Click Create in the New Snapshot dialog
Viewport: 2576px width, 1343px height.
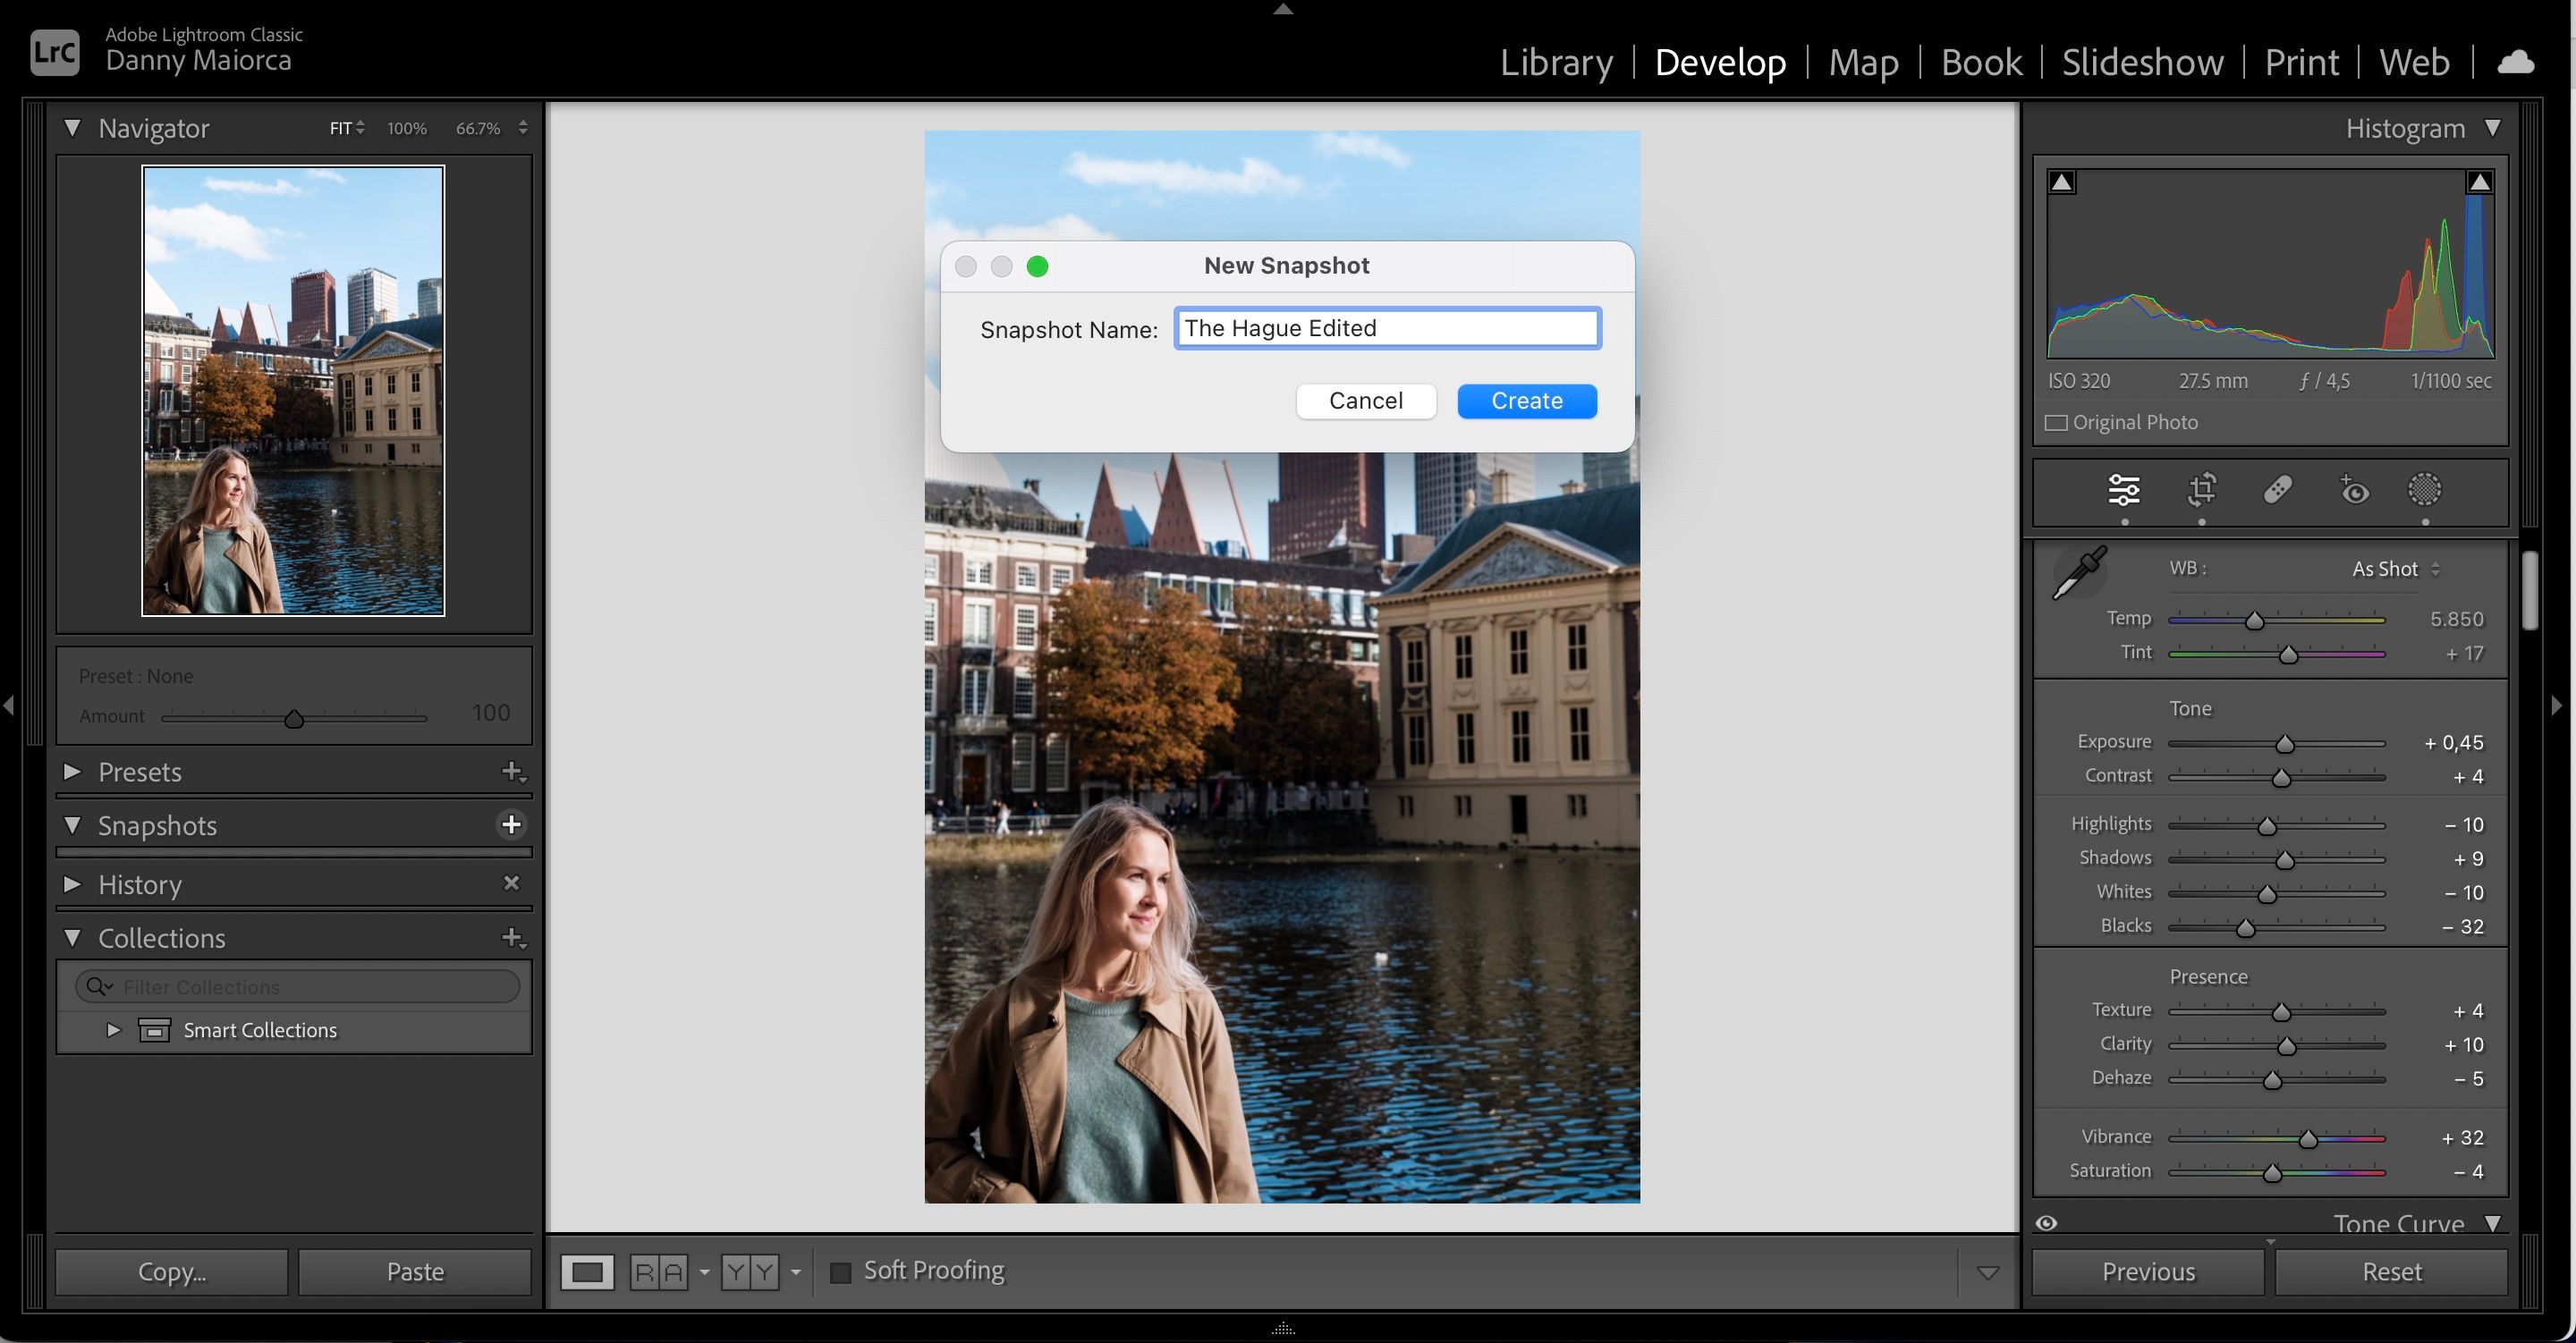[x=1526, y=400]
